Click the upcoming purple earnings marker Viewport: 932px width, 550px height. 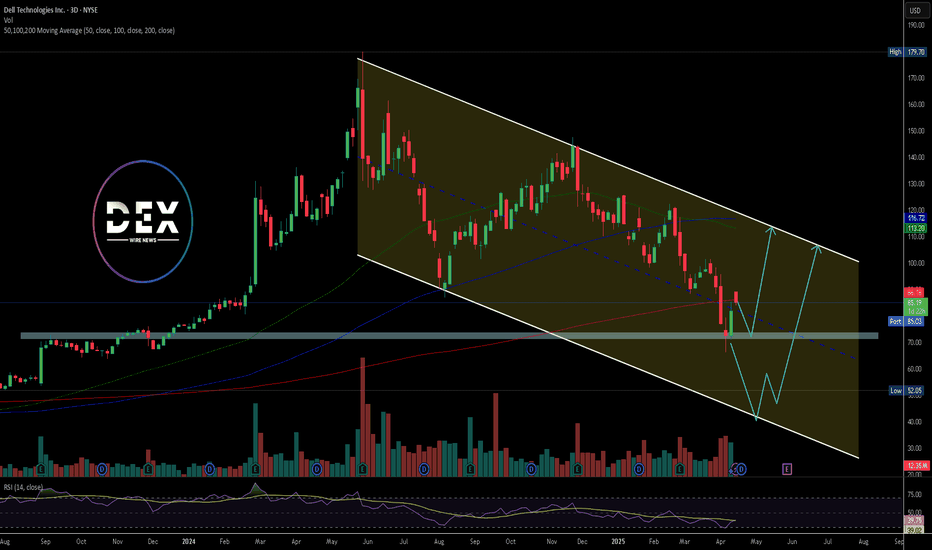coord(787,470)
